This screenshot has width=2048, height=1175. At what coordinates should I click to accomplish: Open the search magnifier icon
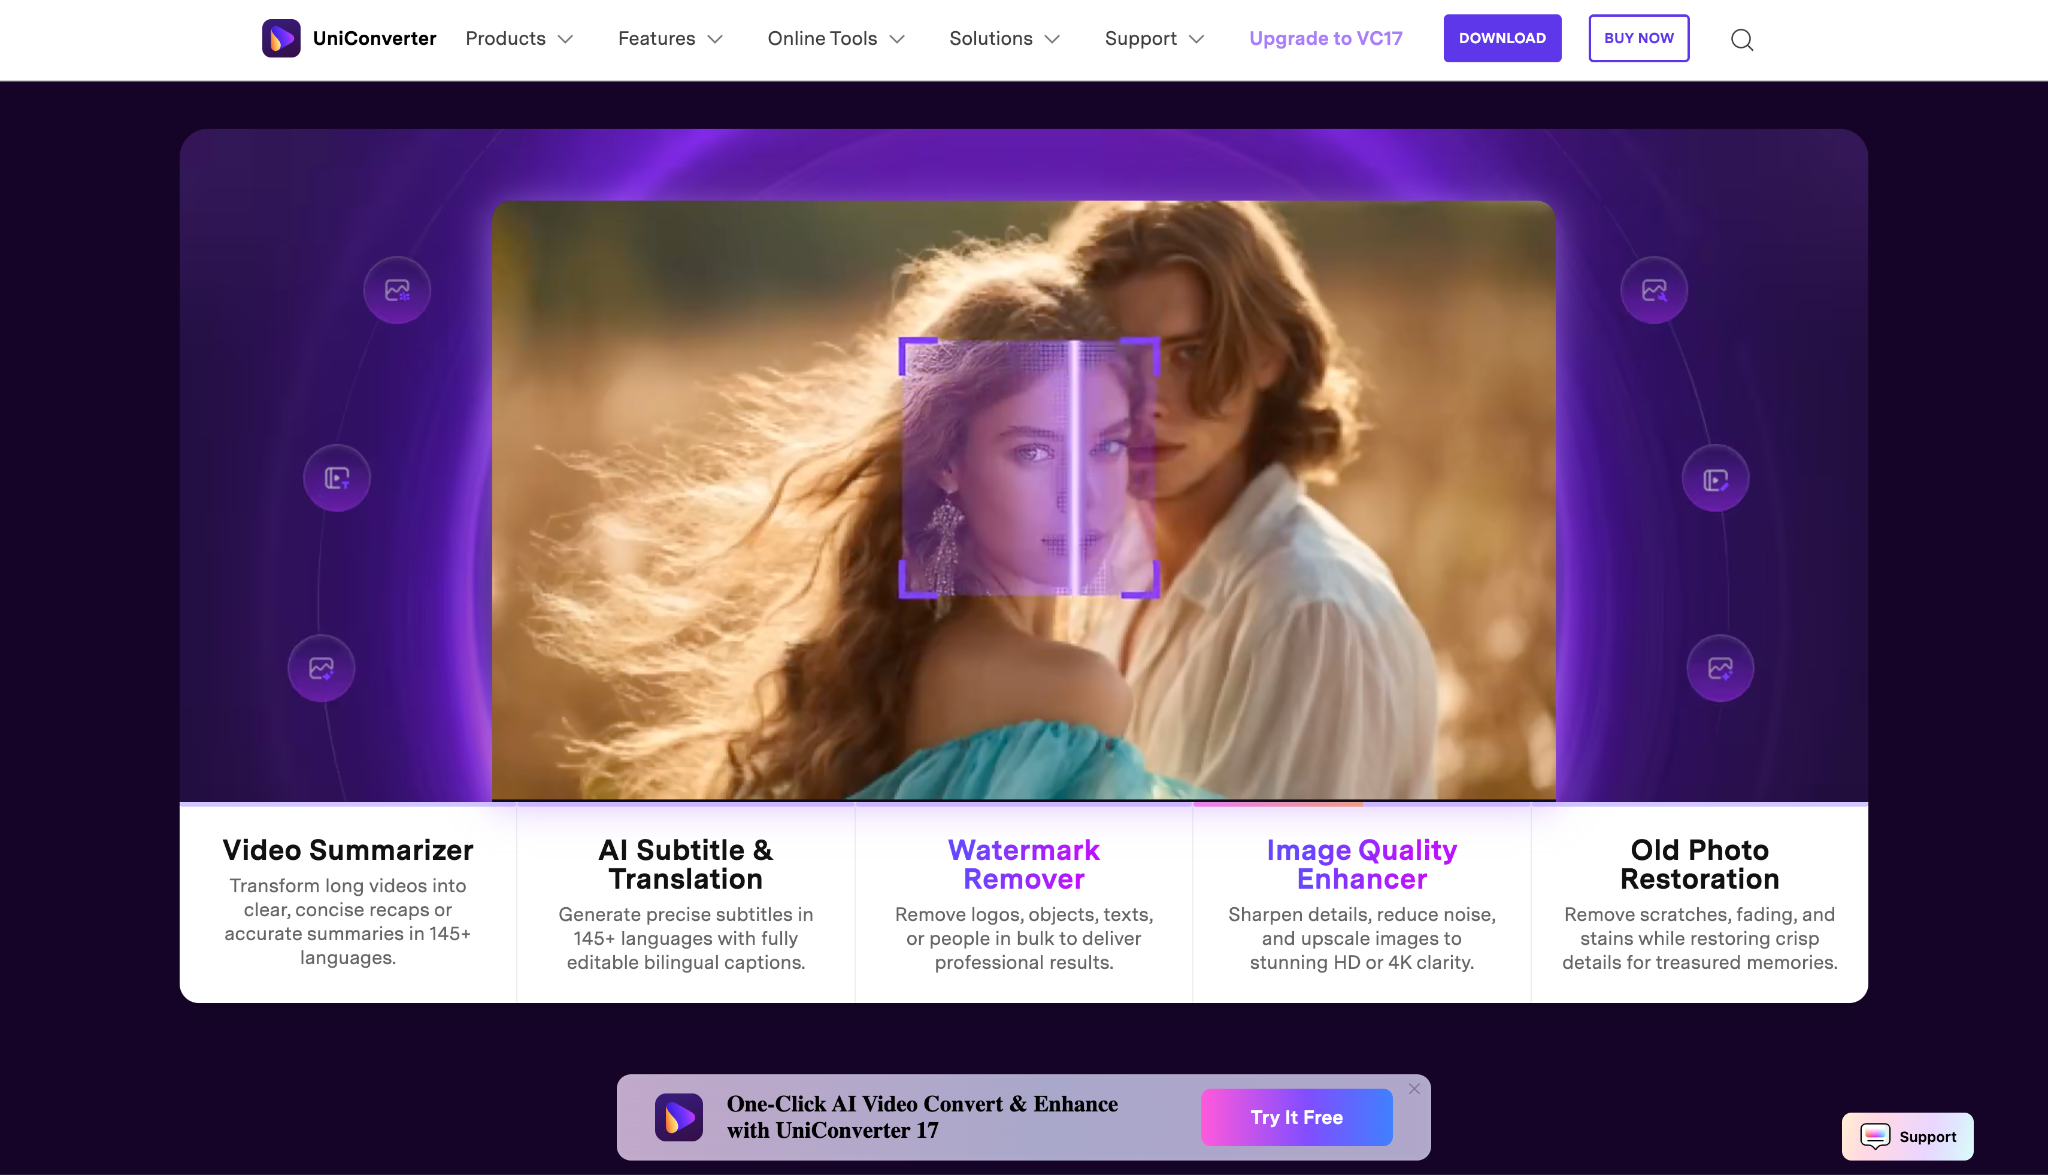pos(1742,39)
